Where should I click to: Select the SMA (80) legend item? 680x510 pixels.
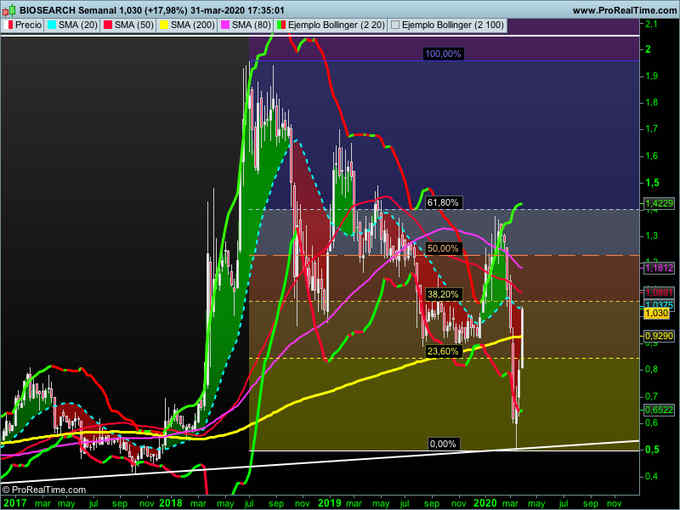click(x=246, y=25)
